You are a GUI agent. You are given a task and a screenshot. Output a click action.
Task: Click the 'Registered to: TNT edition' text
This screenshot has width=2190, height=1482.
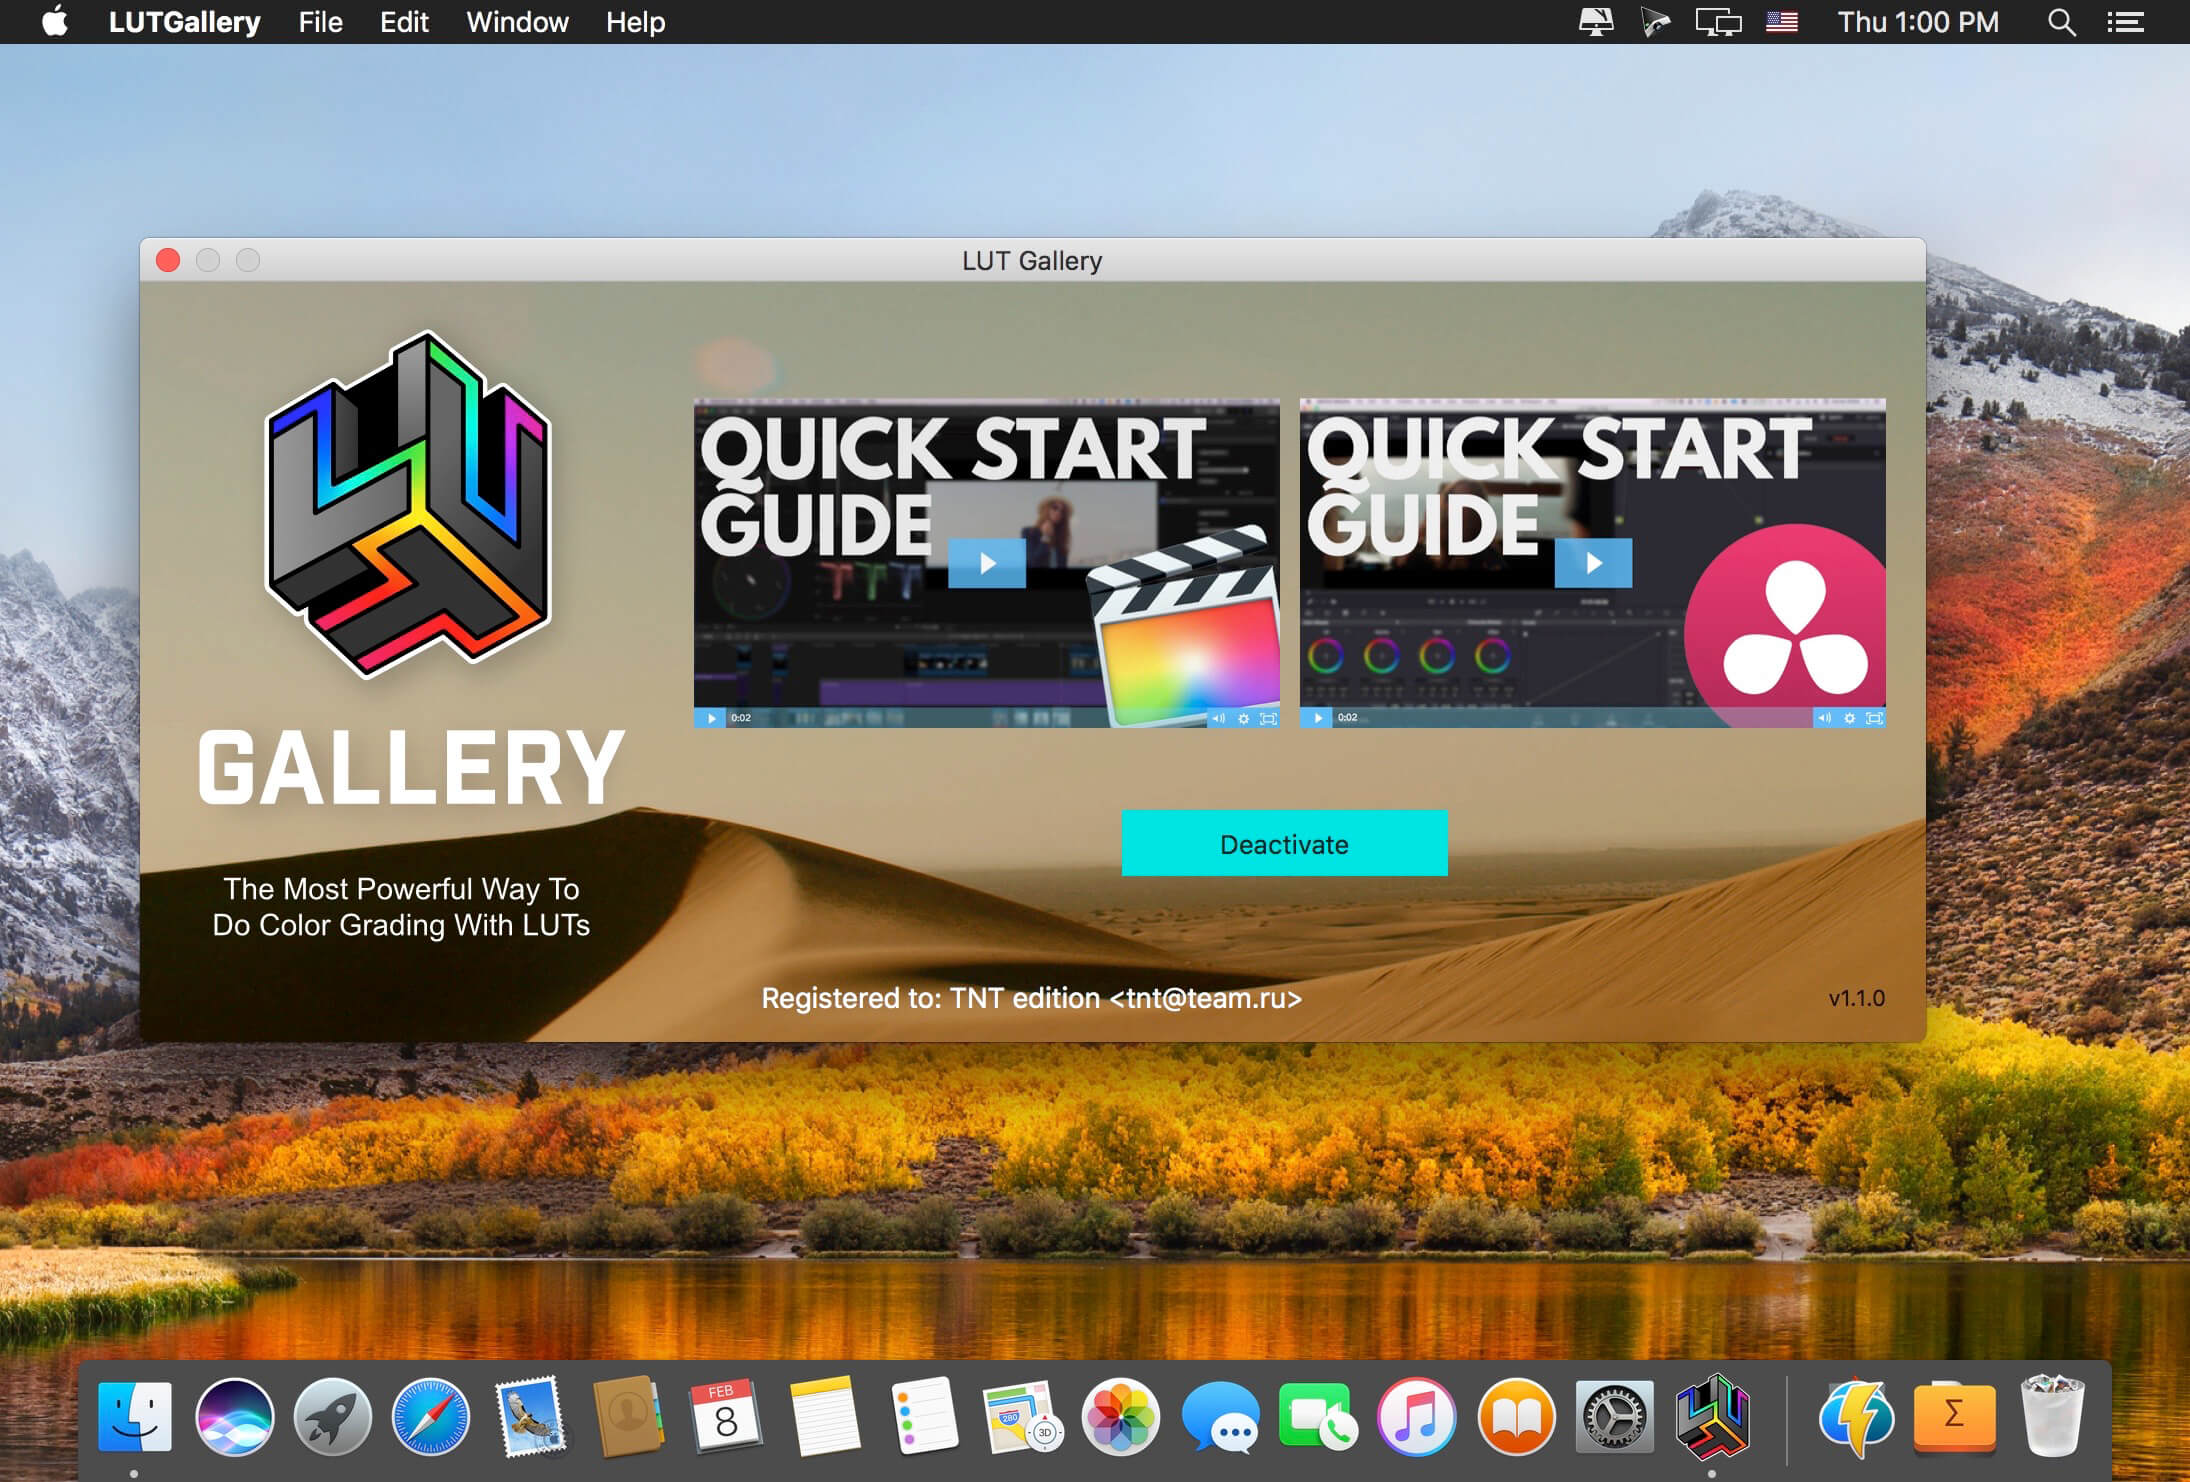(1031, 998)
